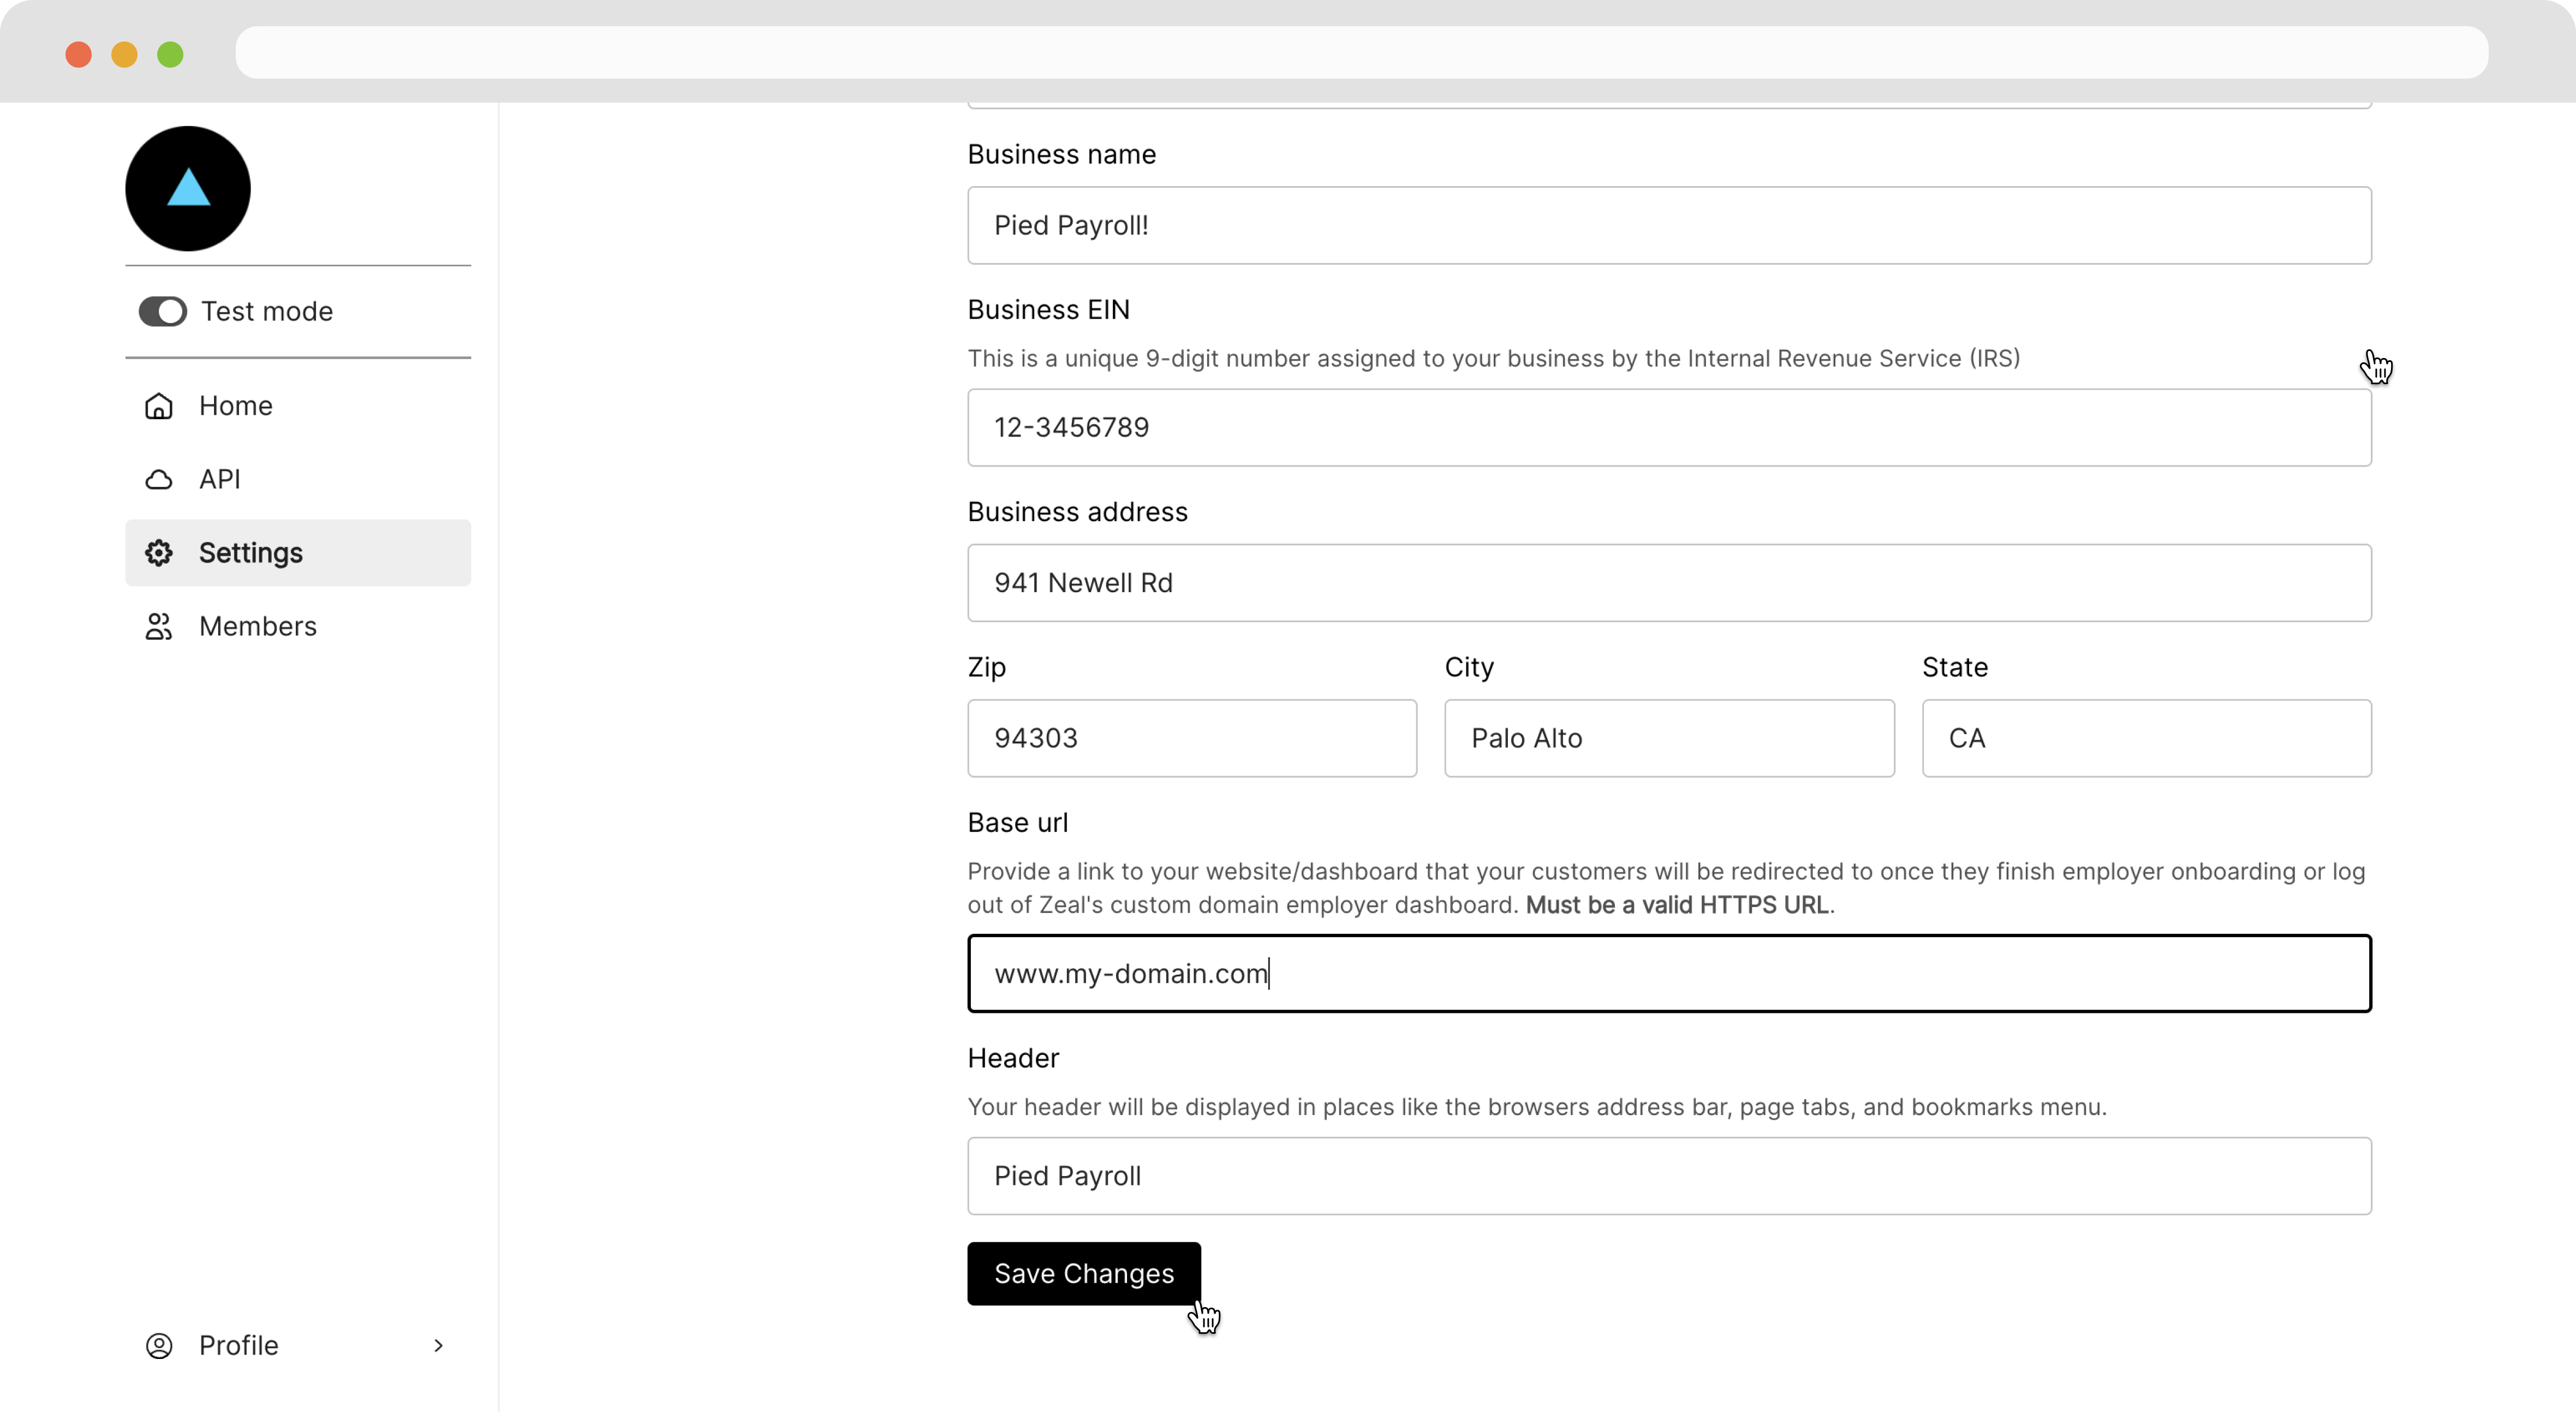
Task: Select the Zip code field
Action: 1192,739
